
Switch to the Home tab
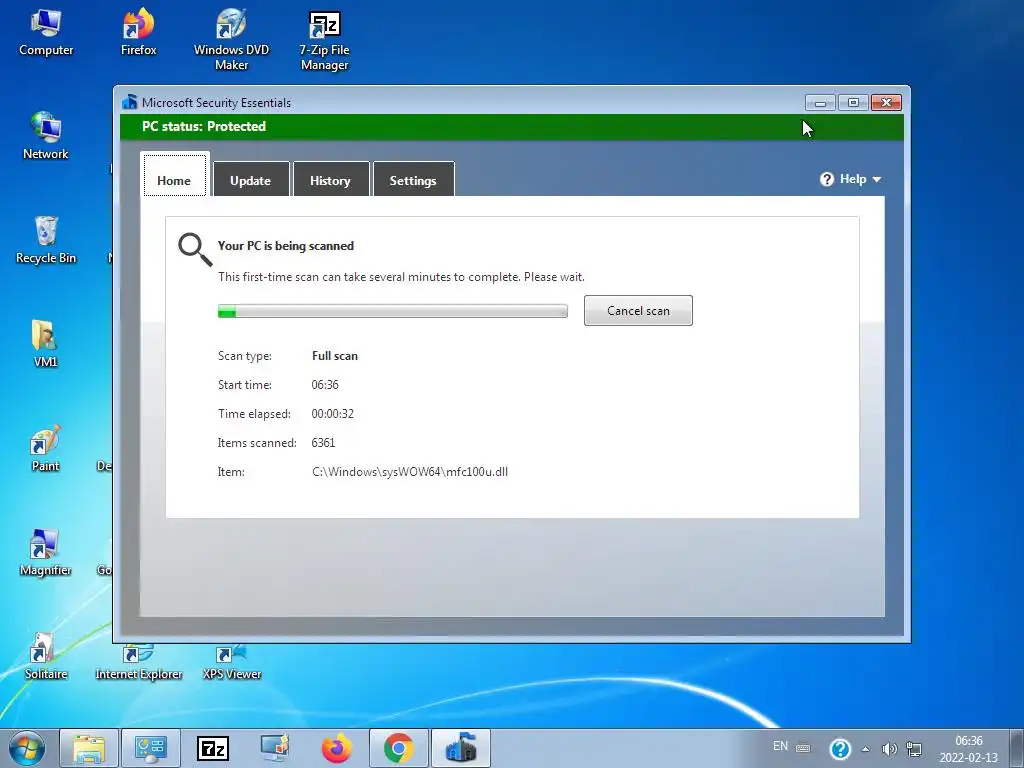coord(174,174)
